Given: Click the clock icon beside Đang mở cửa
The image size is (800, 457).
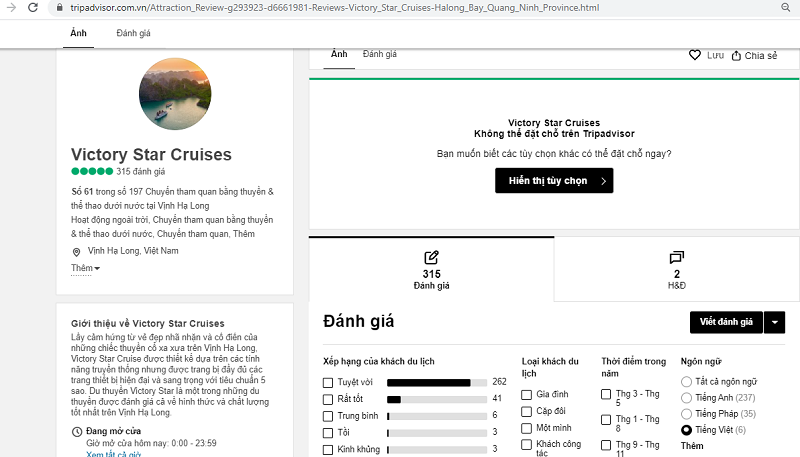Looking at the screenshot, I should pos(78,431).
